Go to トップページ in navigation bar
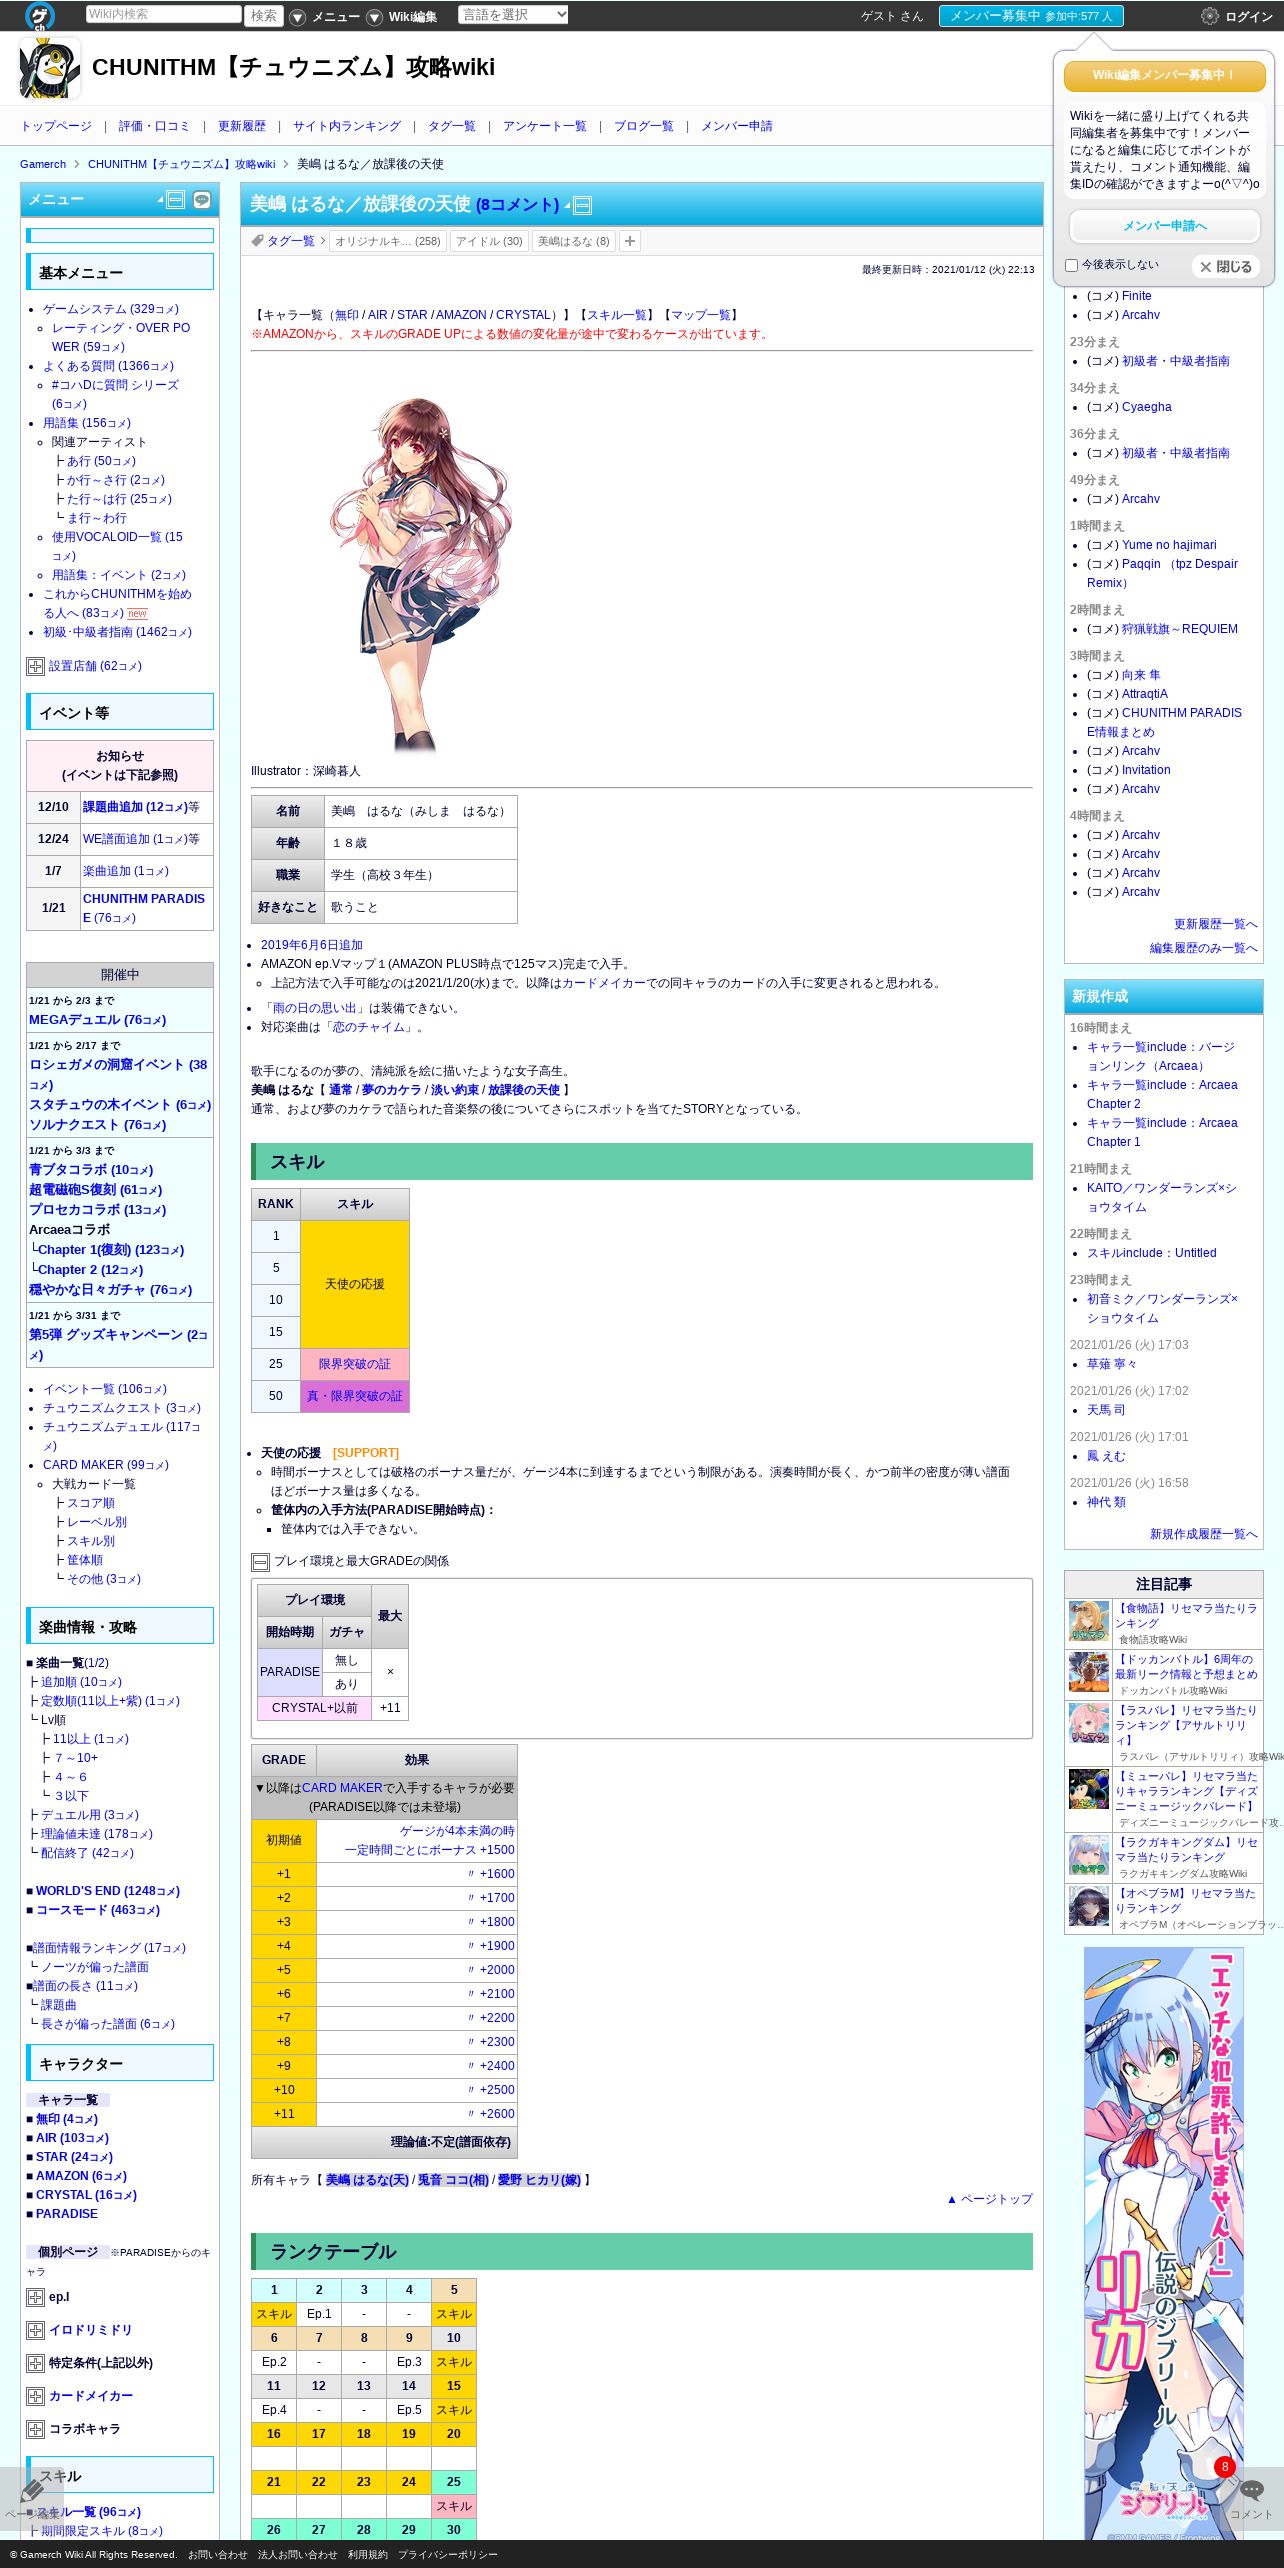 tap(56, 126)
